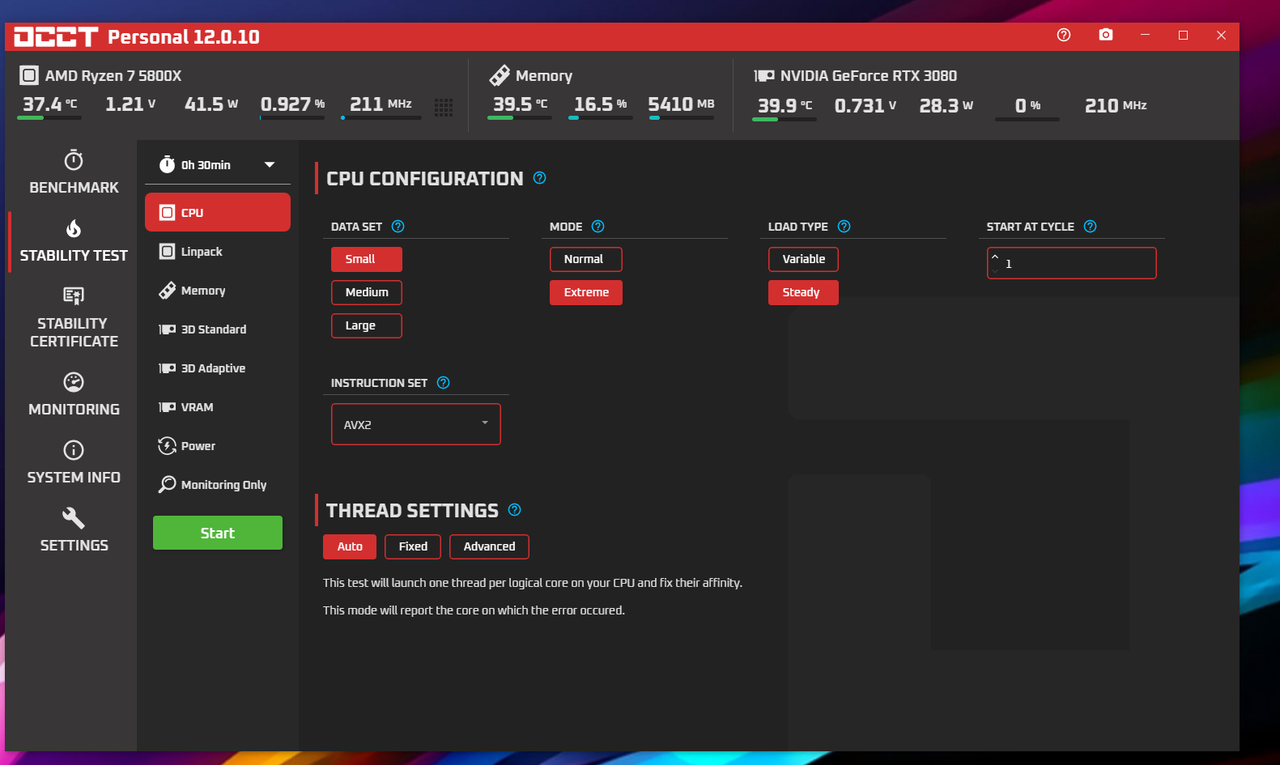Click the Memory stick icon in header
This screenshot has width=1280, height=765.
(x=500, y=76)
